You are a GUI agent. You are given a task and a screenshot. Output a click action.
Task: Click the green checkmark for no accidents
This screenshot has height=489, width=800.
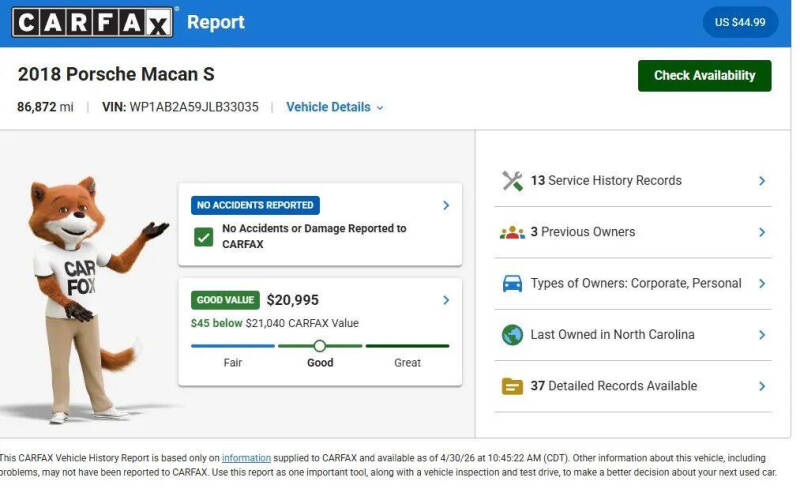(x=204, y=237)
